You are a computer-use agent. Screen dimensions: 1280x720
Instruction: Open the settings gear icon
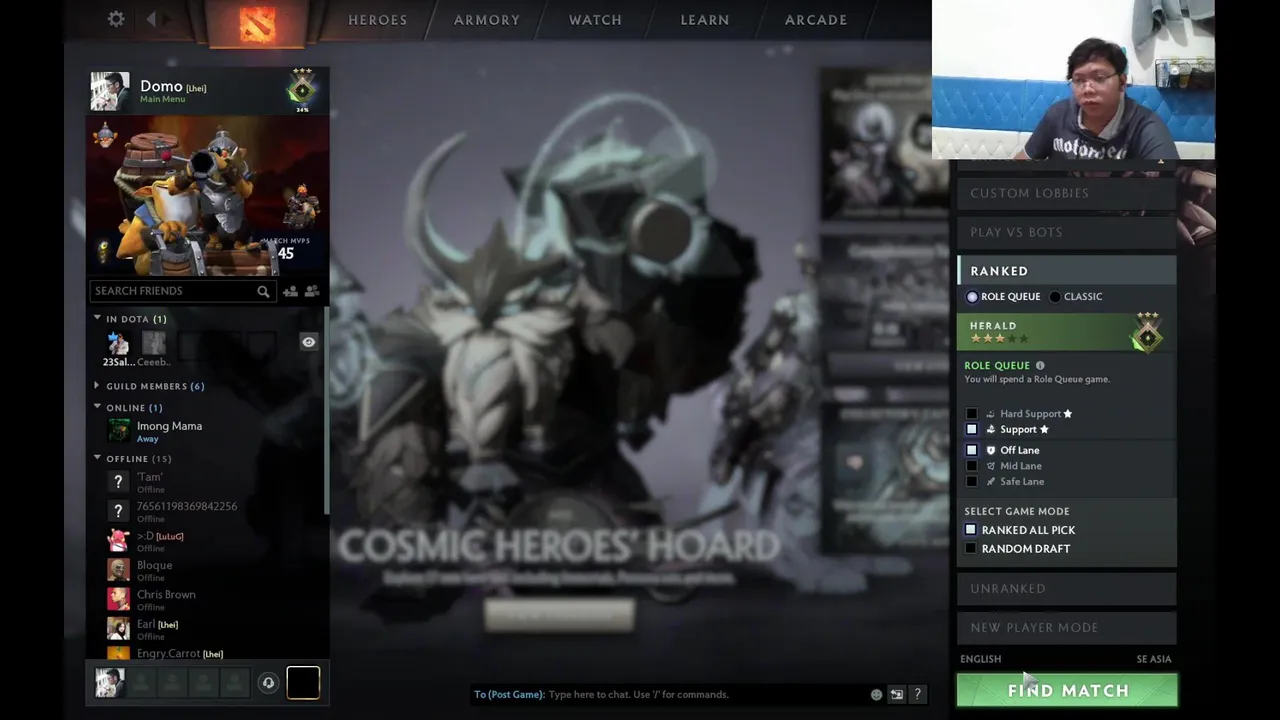[116, 19]
